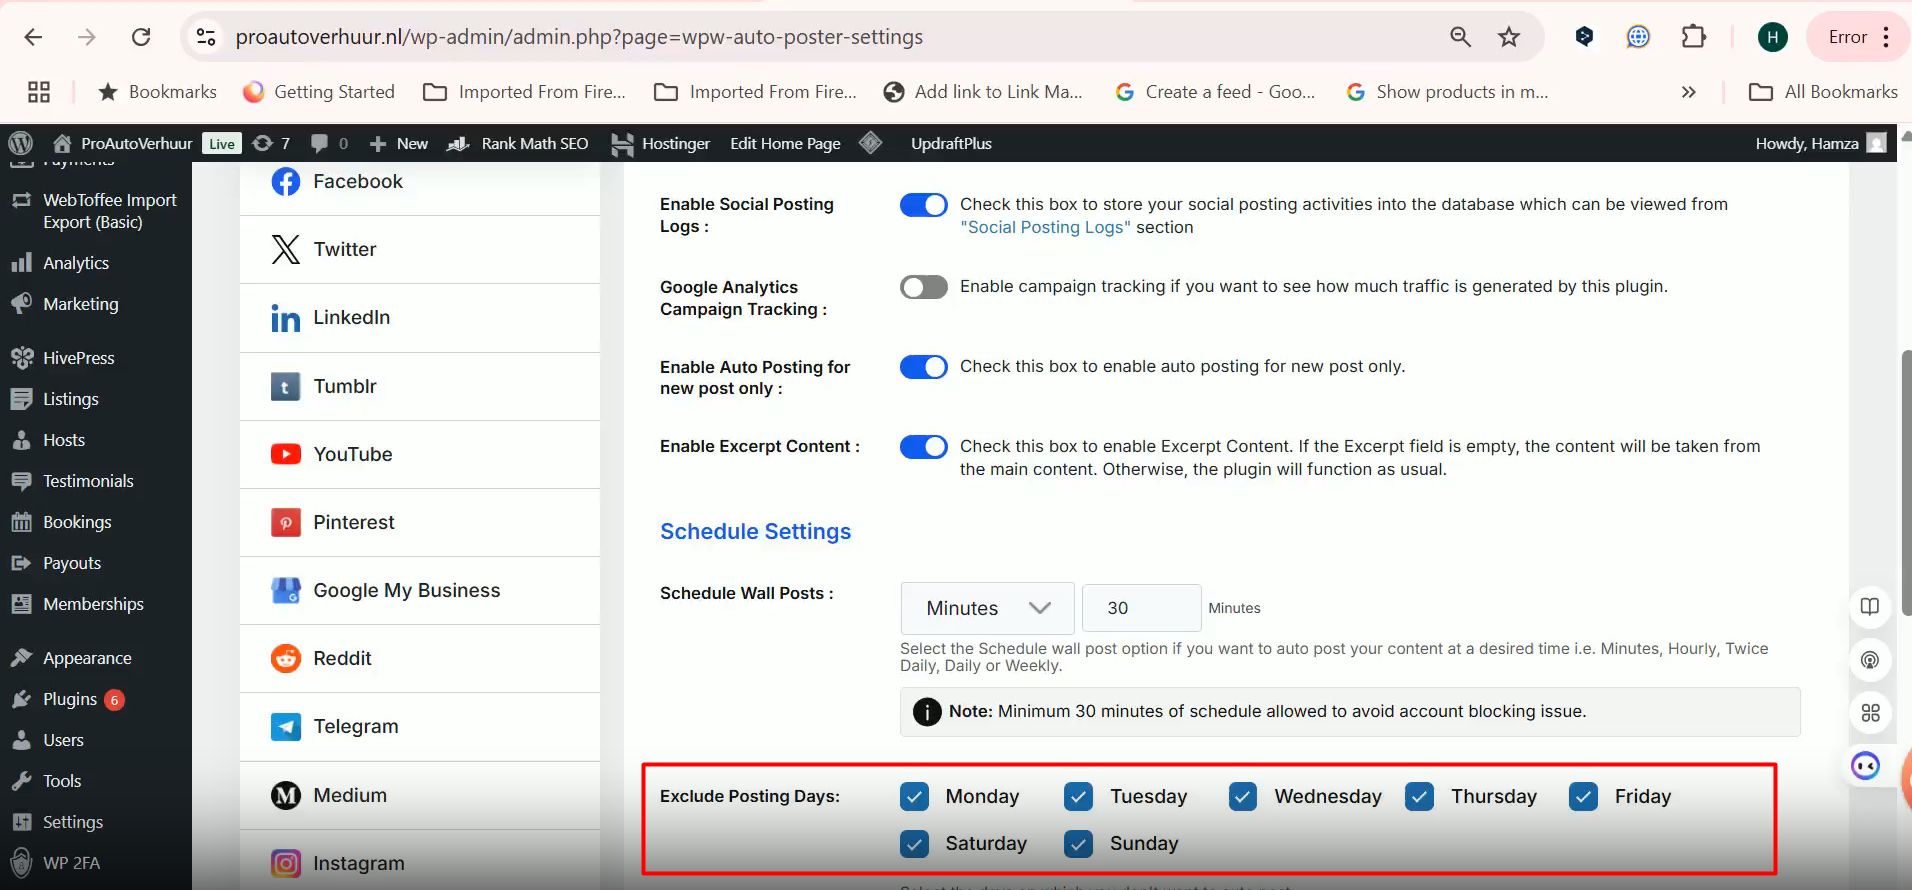Select the LinkedIn icon in sidebar list
Viewport: 1912px width, 890px height.
click(x=285, y=318)
